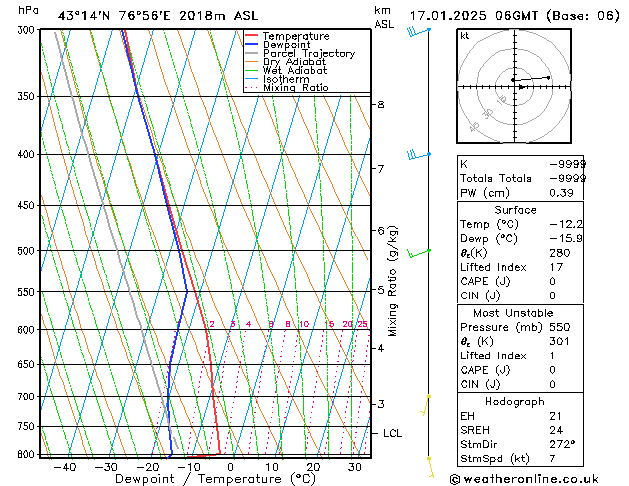Click the 'Hodograph' section header

(x=515, y=402)
